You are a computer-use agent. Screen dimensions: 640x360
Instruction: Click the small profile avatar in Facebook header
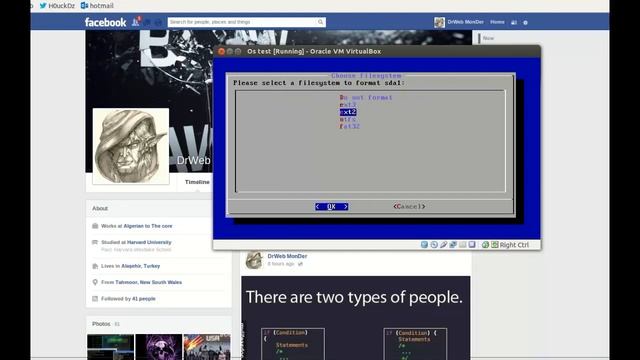point(439,22)
